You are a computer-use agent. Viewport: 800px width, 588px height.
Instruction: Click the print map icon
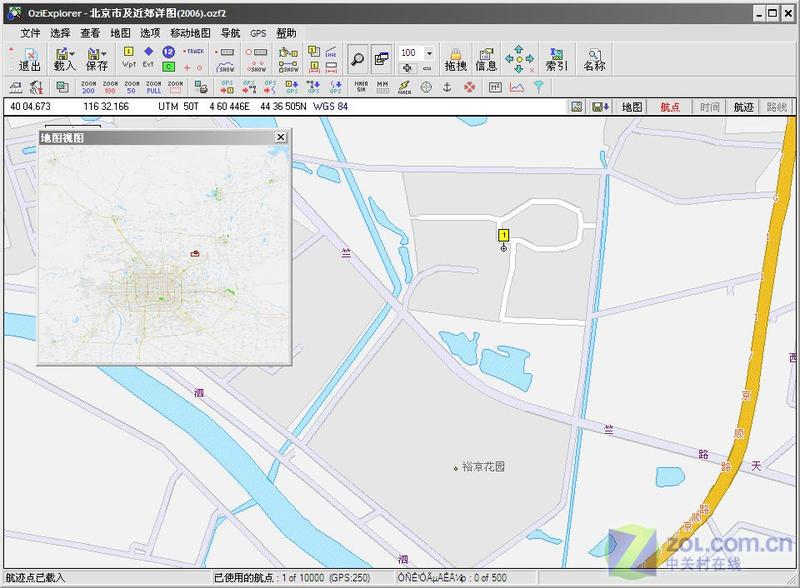click(x=201, y=87)
